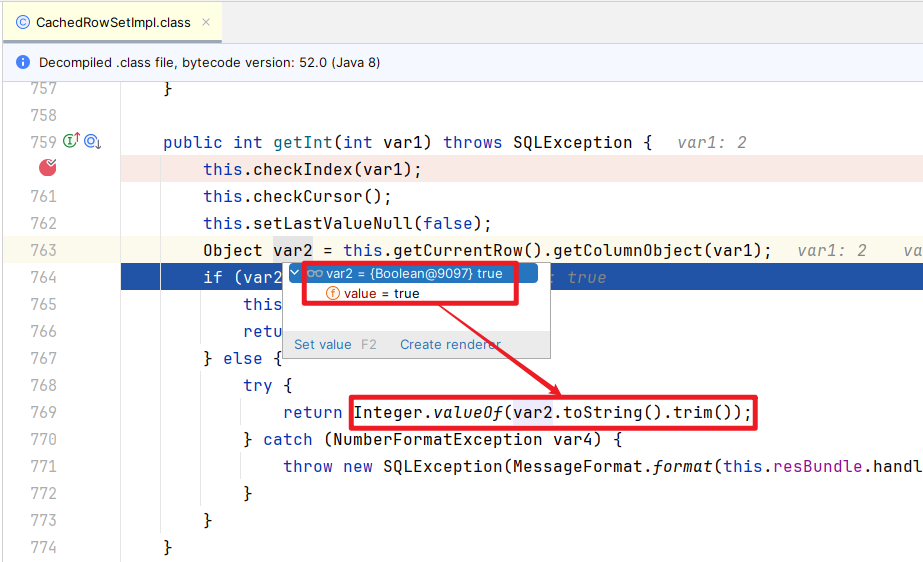
Task: Click the var2 variable on line 763
Action: click(x=293, y=251)
